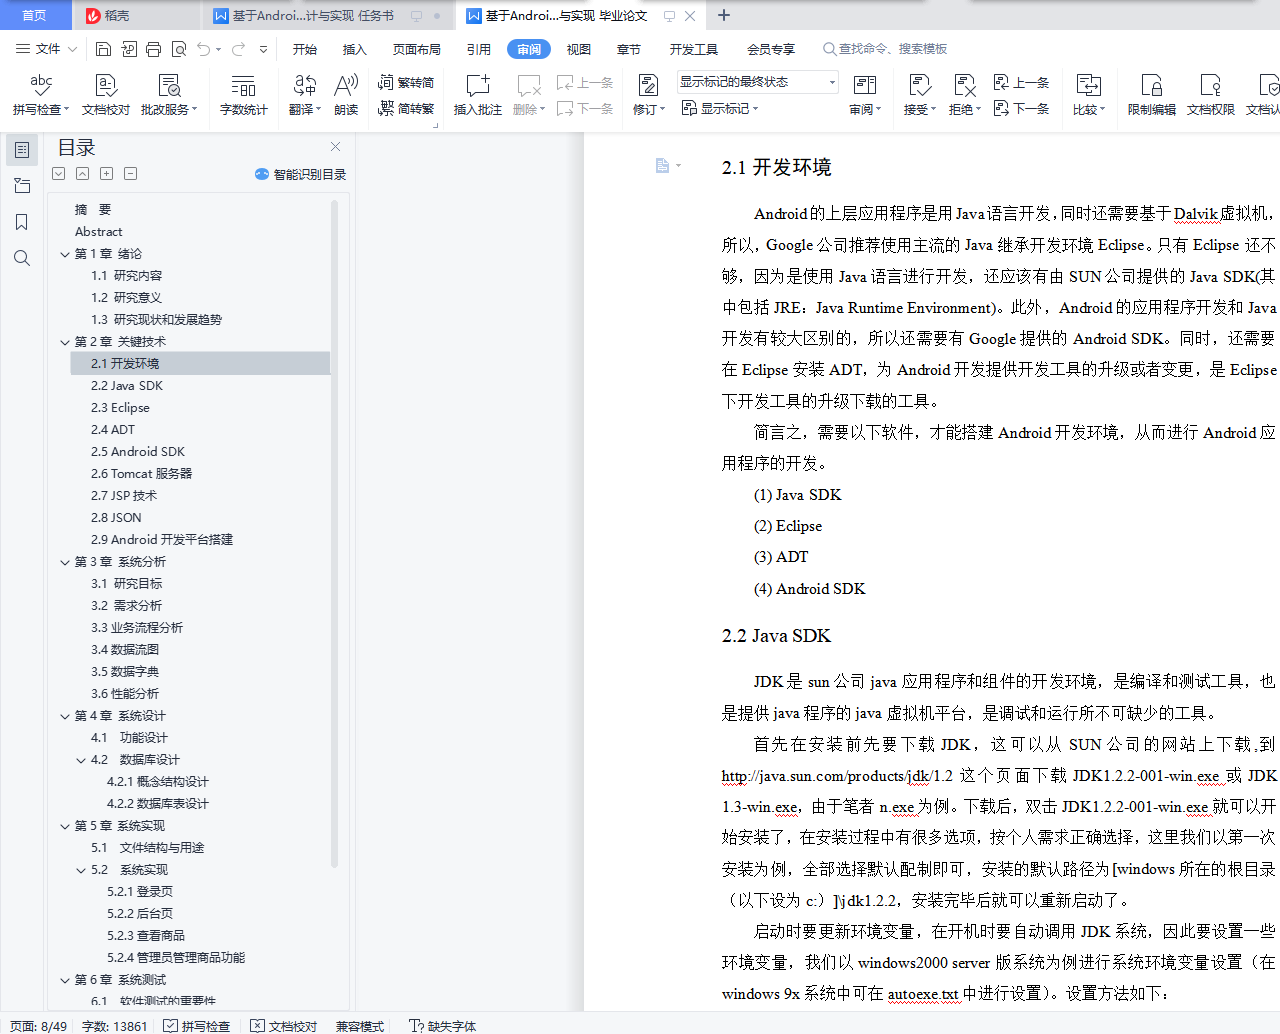Collapse the 4.2 数据库设计 outline node

[x=81, y=760]
